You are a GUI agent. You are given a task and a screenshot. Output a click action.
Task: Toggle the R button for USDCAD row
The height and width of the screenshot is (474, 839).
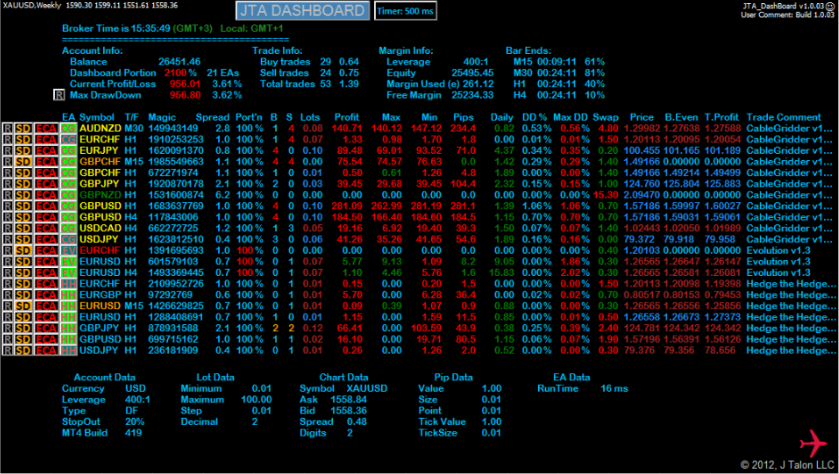tap(8, 227)
